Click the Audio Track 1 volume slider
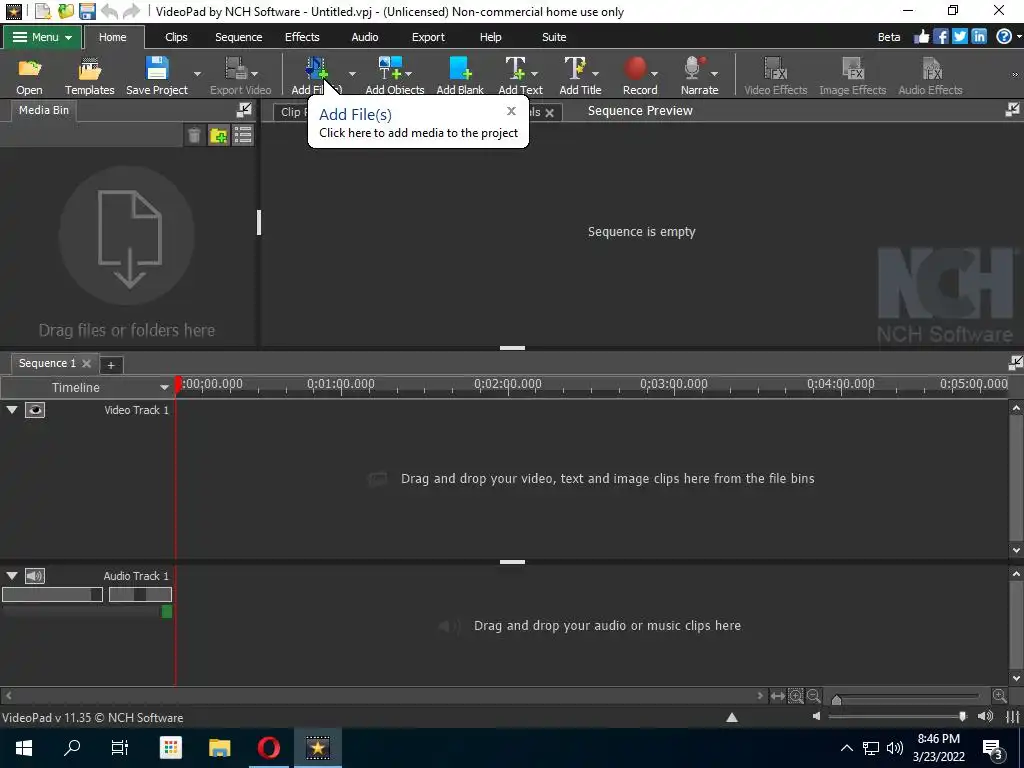Viewport: 1024px width, 768px height. (52, 594)
